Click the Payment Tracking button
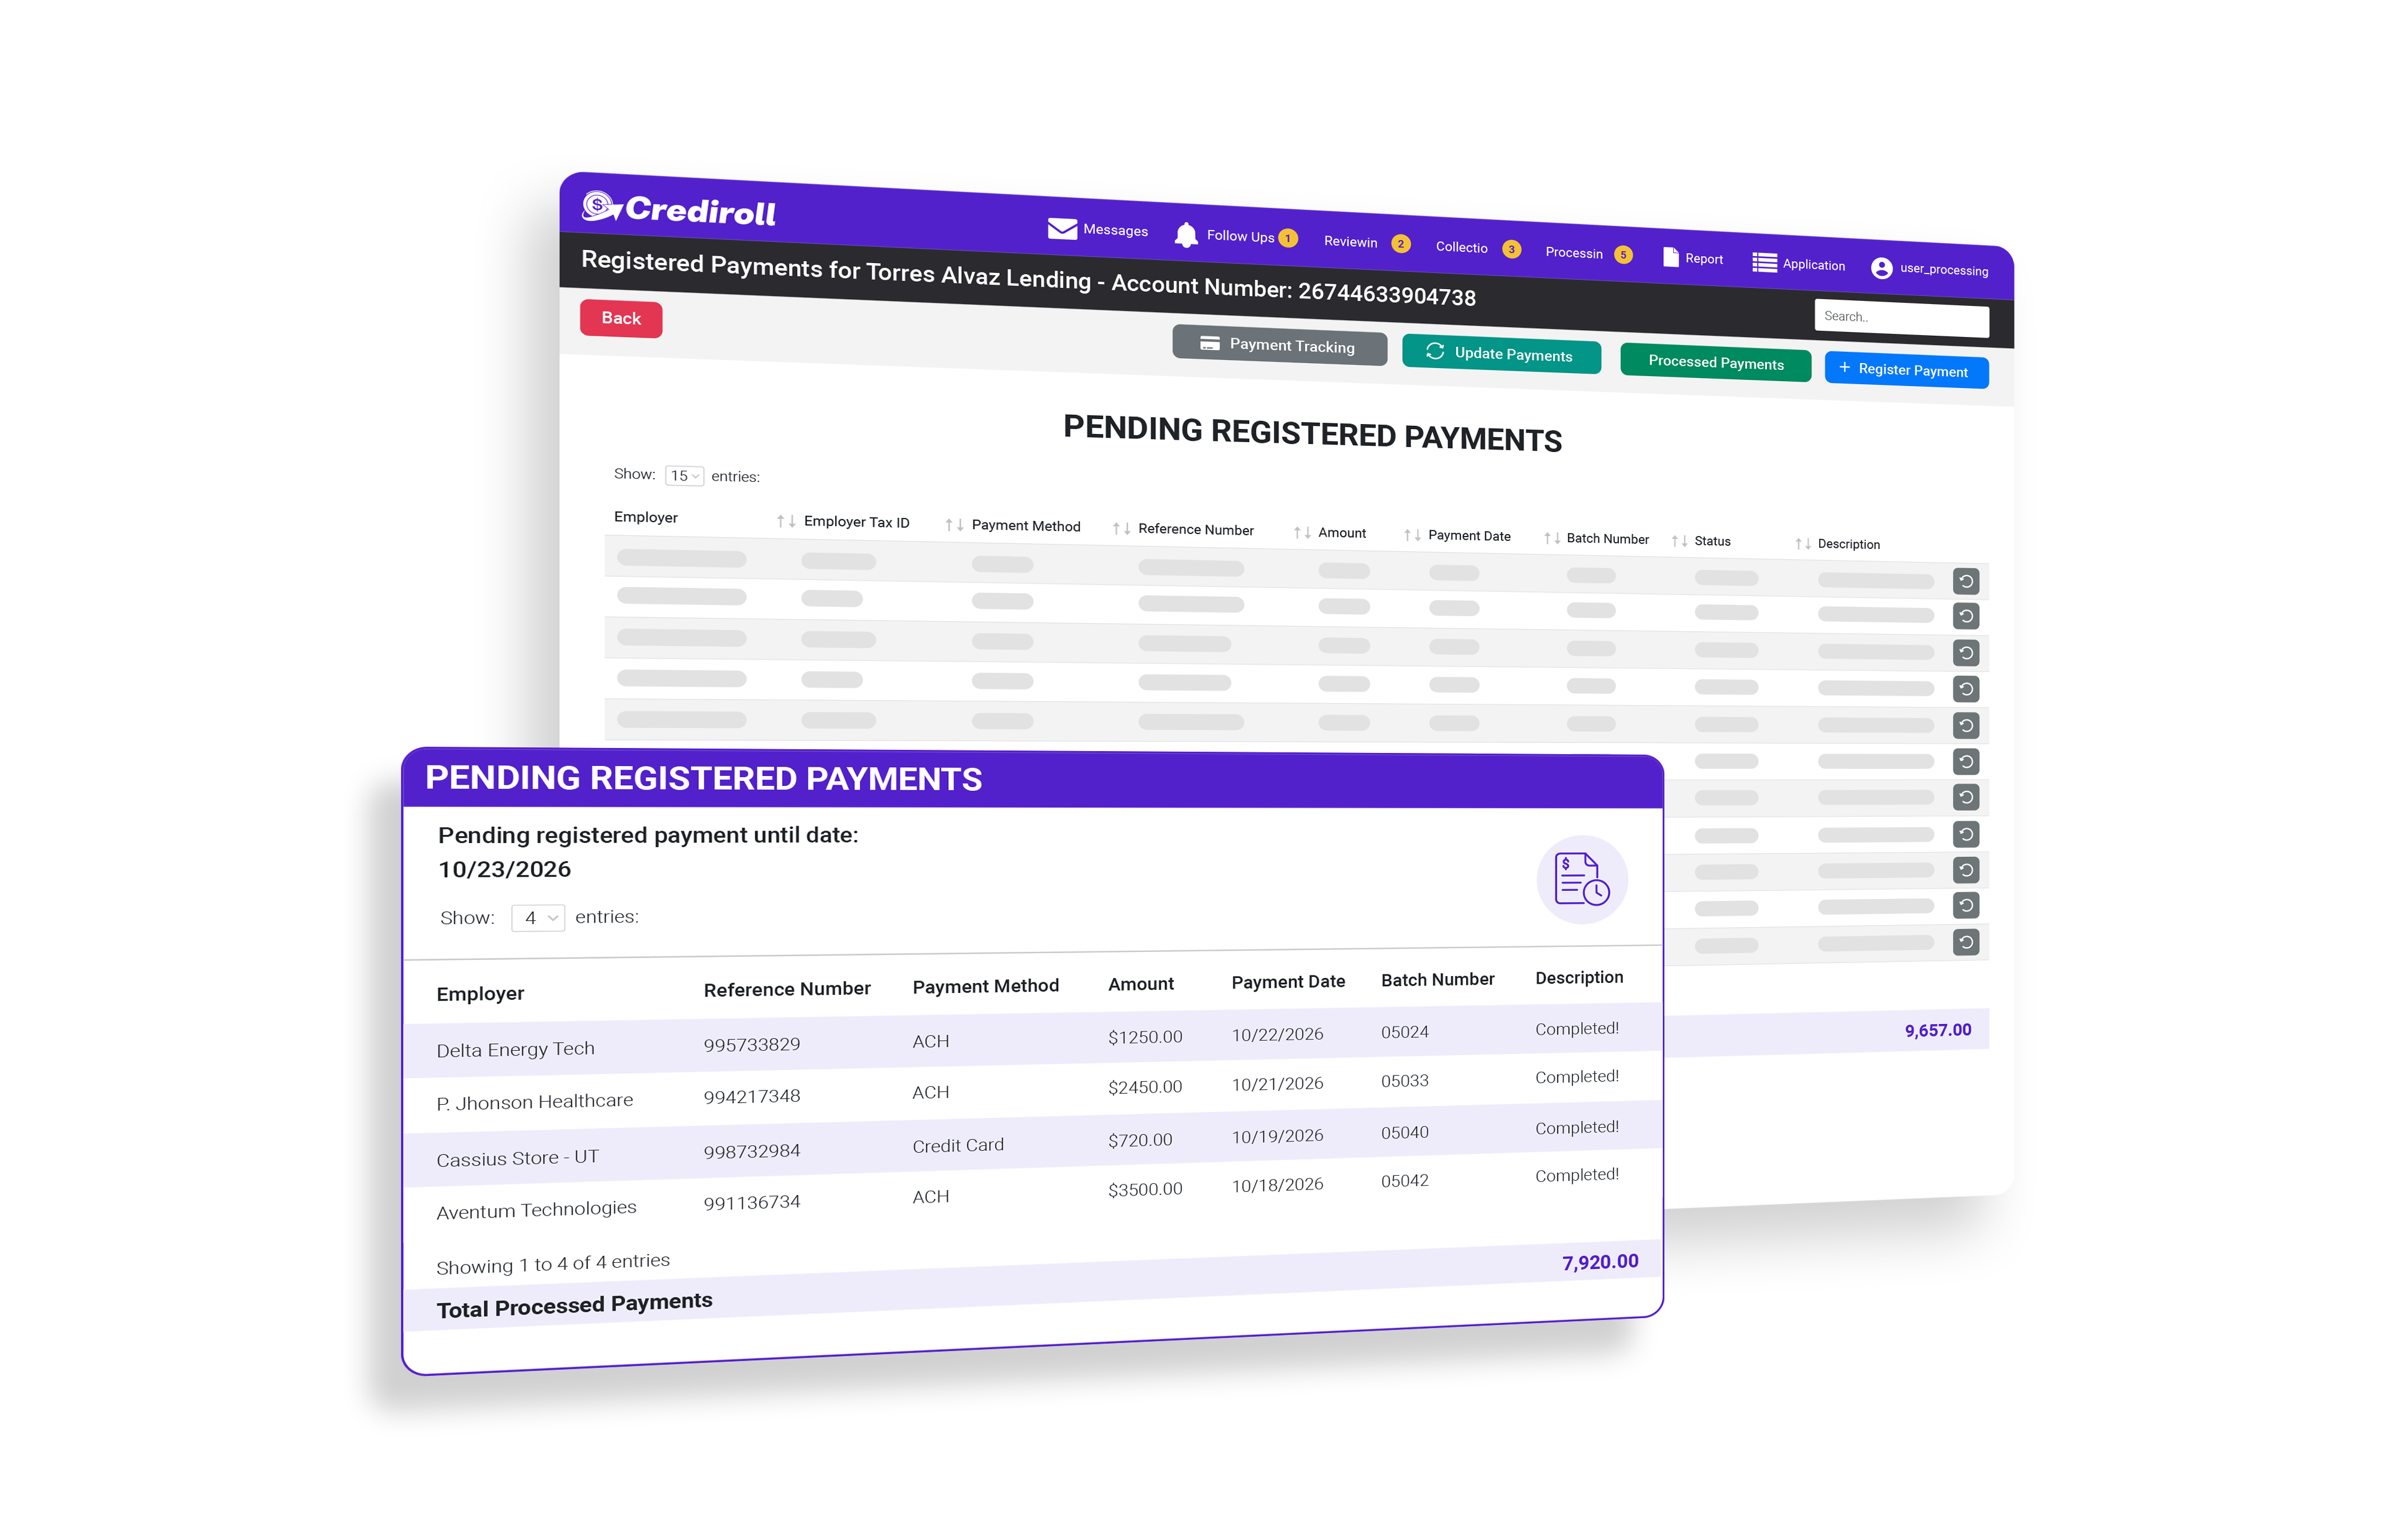Screen dimensions: 2408x1532 (x=1279, y=345)
